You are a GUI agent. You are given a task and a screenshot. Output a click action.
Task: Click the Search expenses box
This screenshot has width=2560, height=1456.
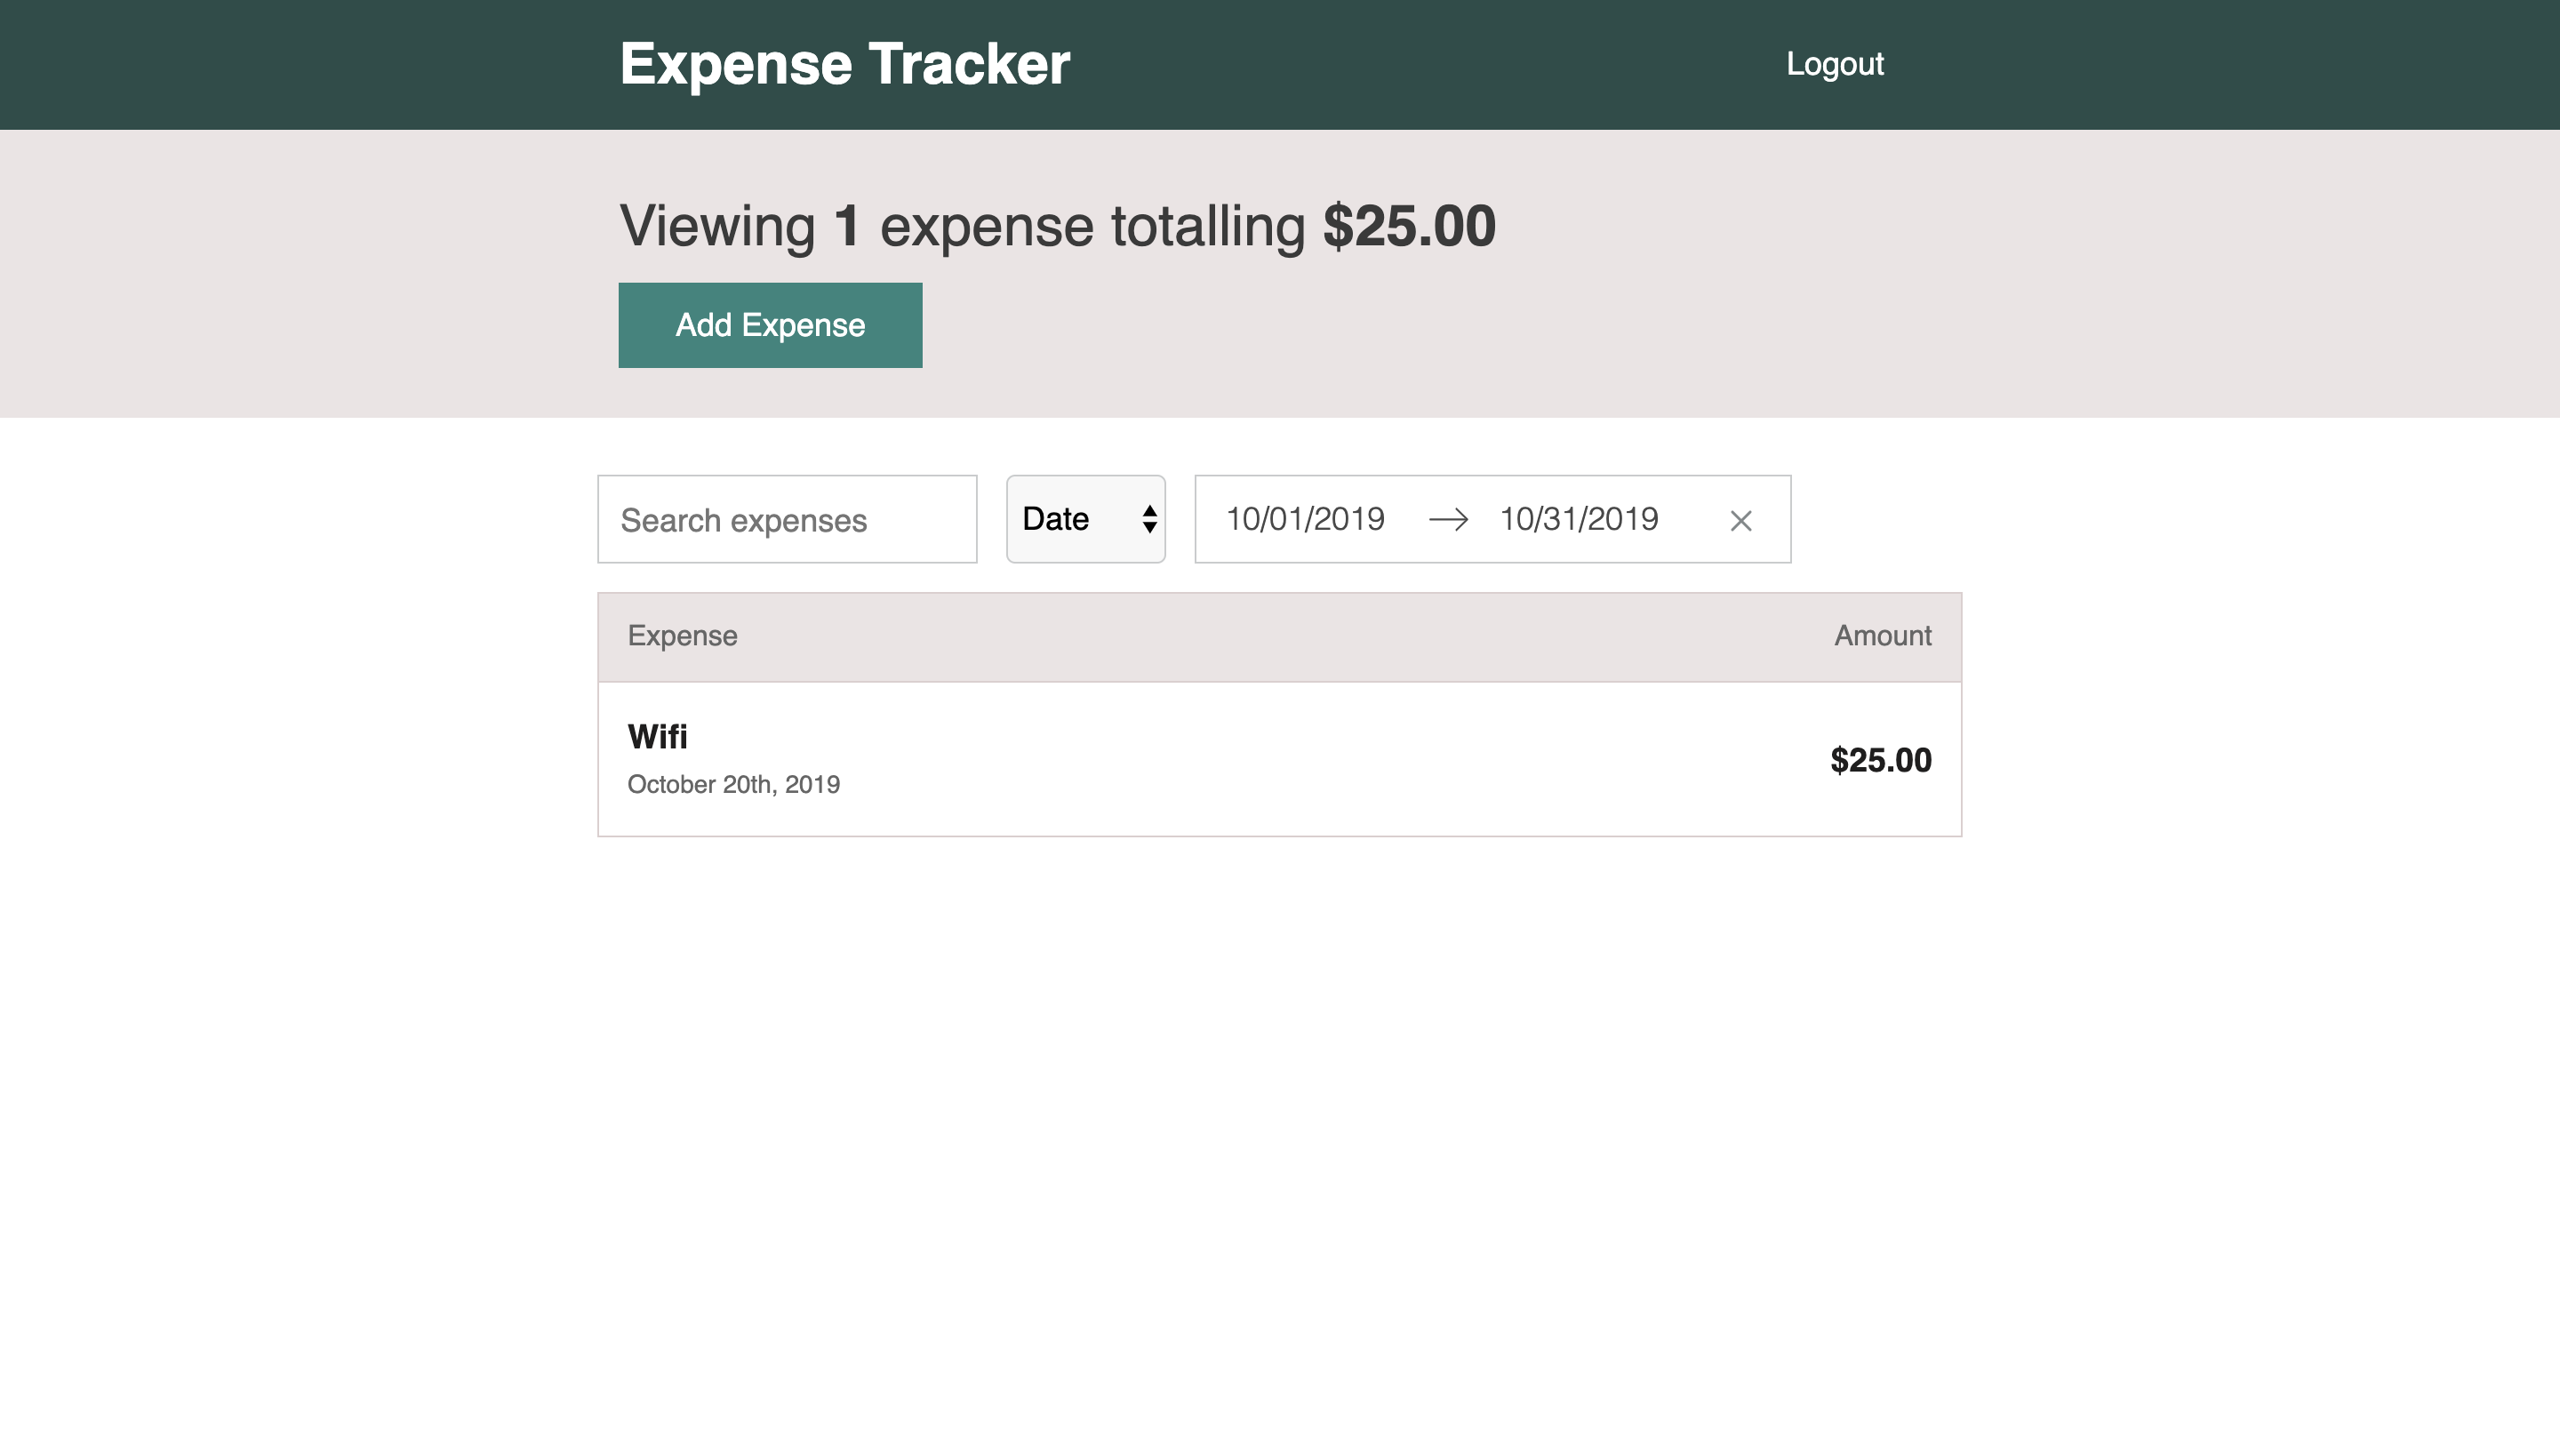(786, 519)
